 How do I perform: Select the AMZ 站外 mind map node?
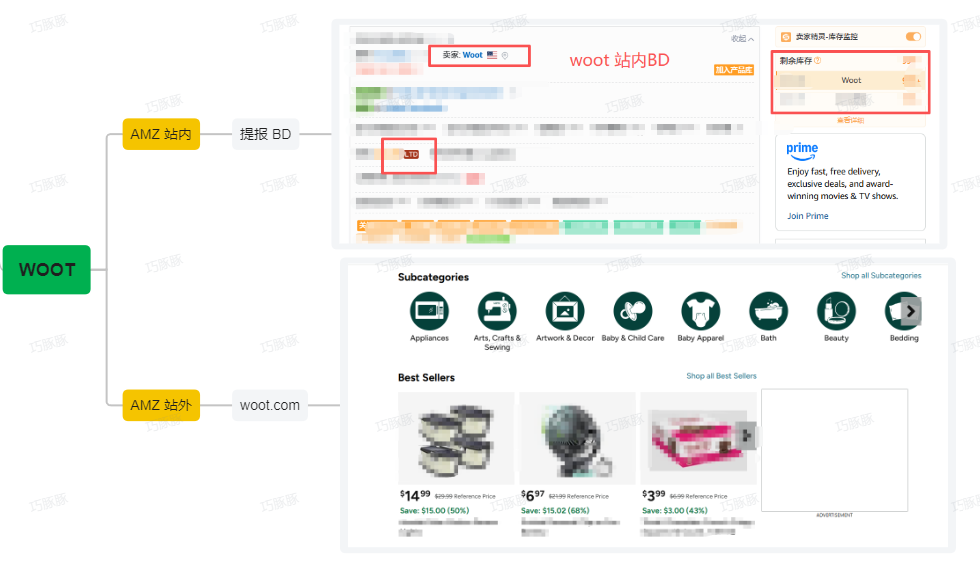coord(161,405)
